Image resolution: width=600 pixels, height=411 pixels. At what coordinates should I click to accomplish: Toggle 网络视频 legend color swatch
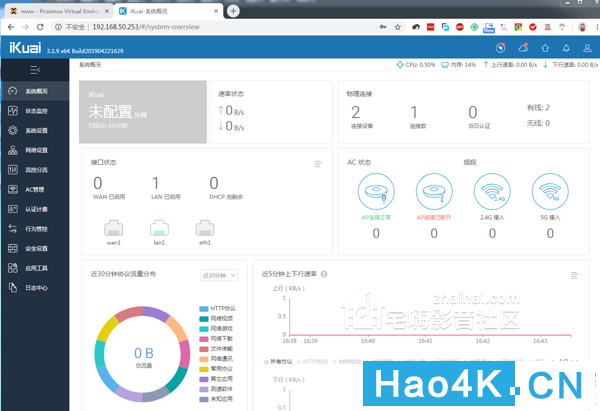click(x=204, y=319)
